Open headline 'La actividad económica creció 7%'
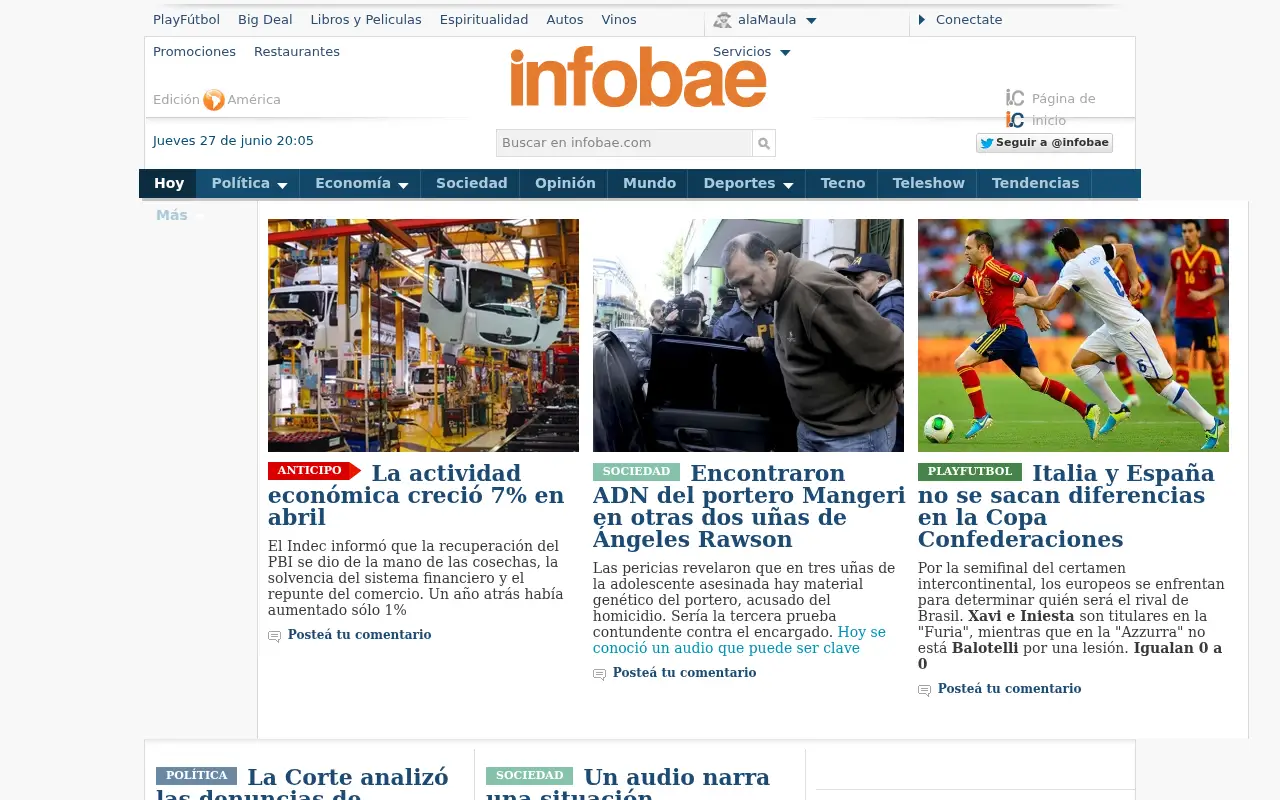The width and height of the screenshot is (1280, 800). 416,495
